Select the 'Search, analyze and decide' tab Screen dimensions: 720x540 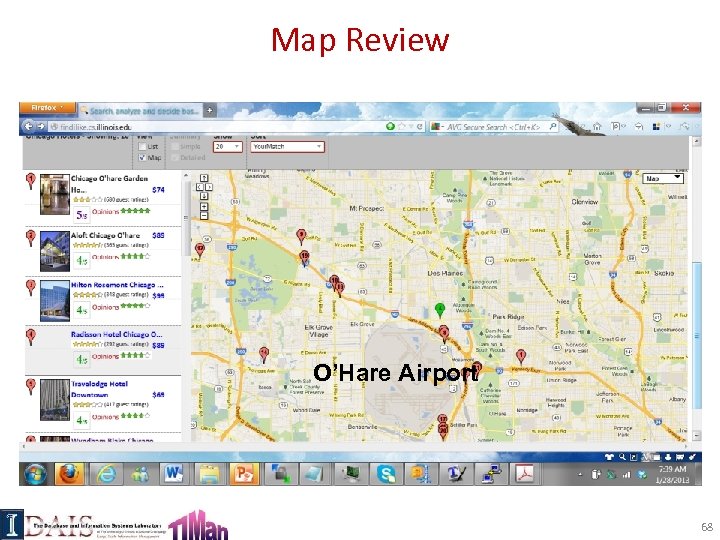tap(141, 111)
